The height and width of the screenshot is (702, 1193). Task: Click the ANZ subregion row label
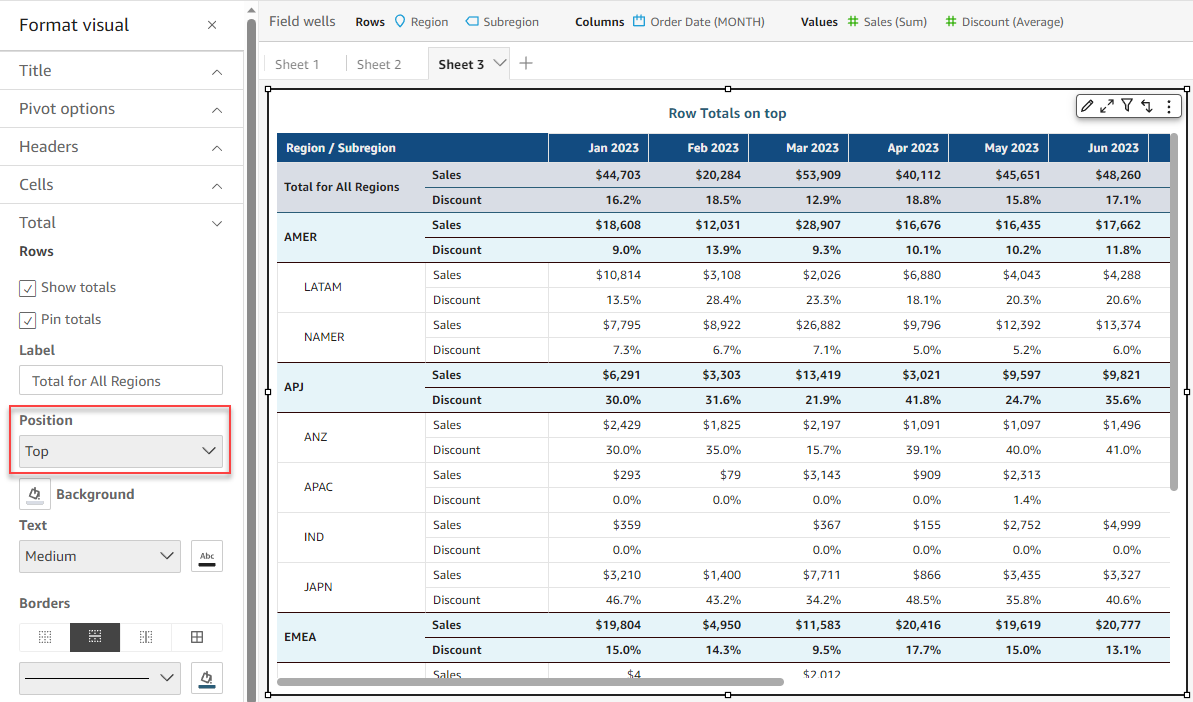pos(316,437)
